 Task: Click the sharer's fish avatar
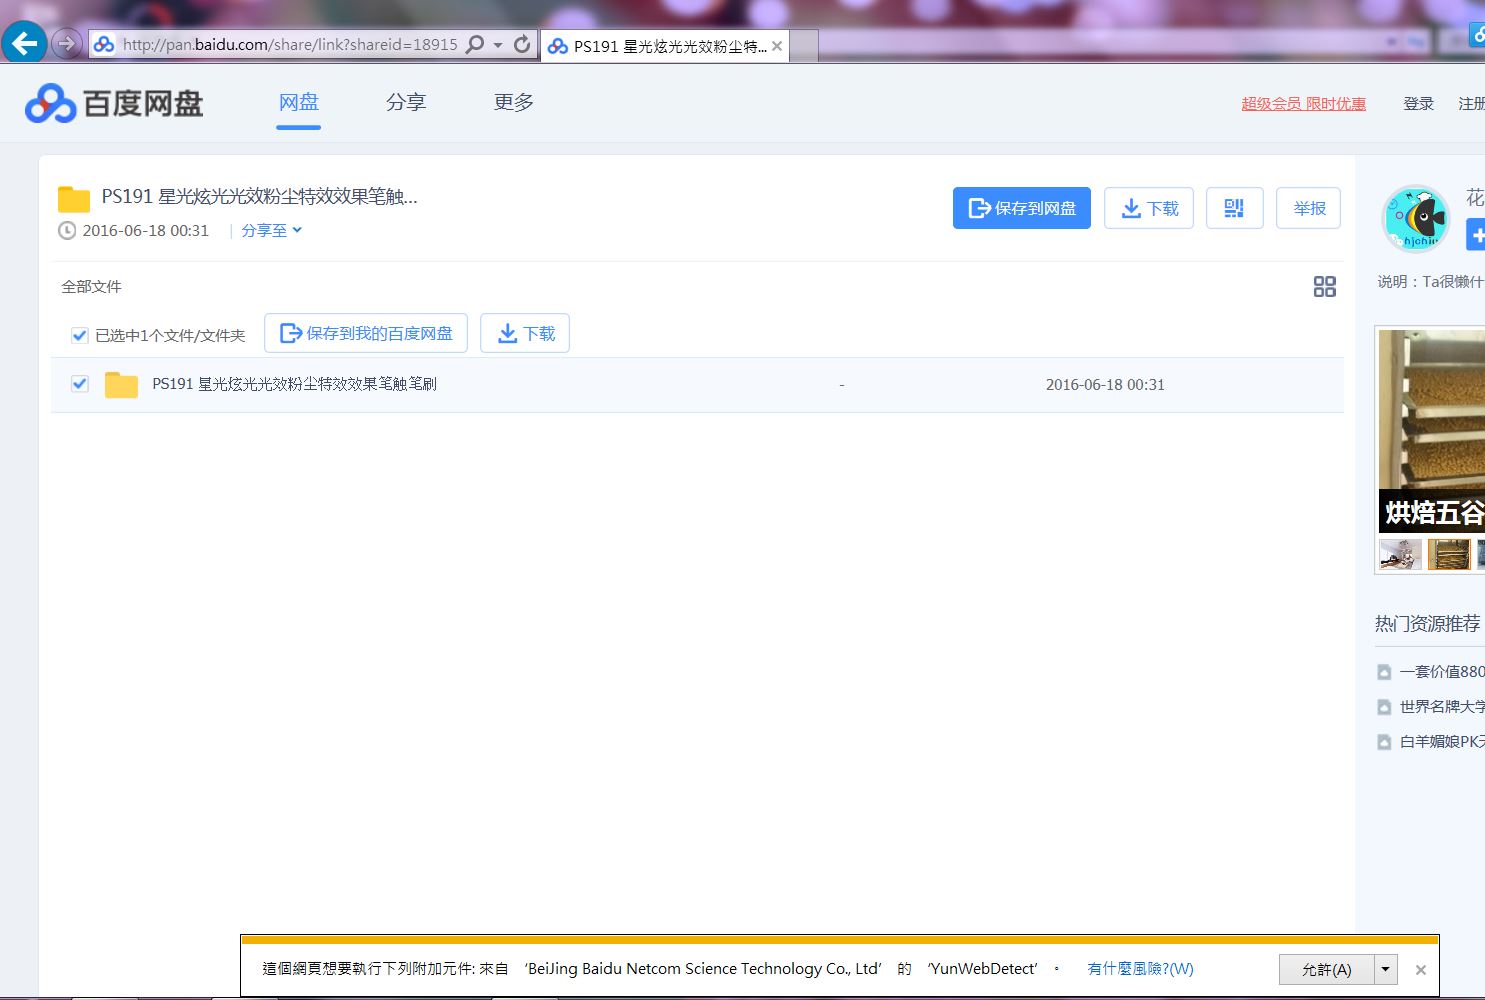[1415, 218]
